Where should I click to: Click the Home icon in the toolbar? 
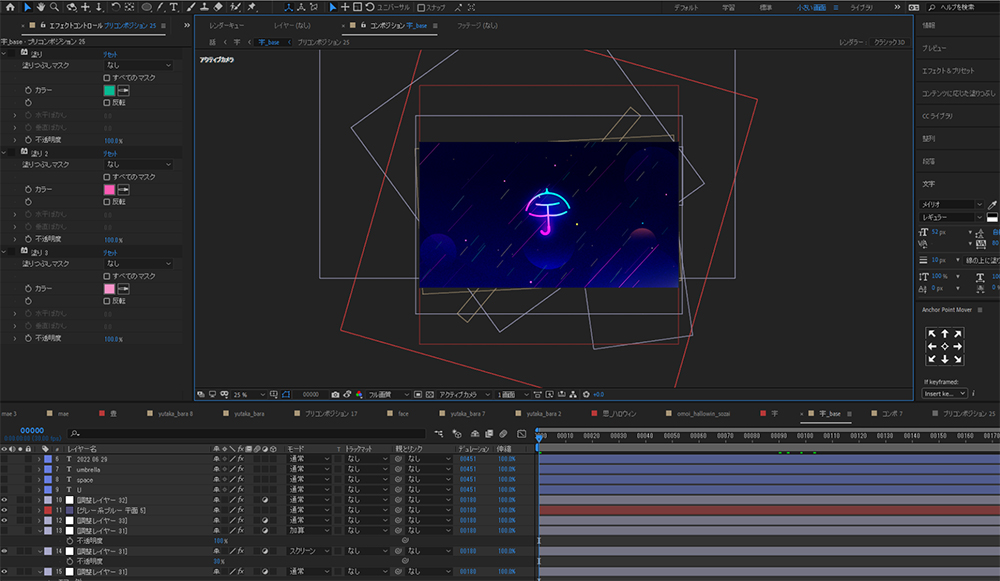pos(11,7)
